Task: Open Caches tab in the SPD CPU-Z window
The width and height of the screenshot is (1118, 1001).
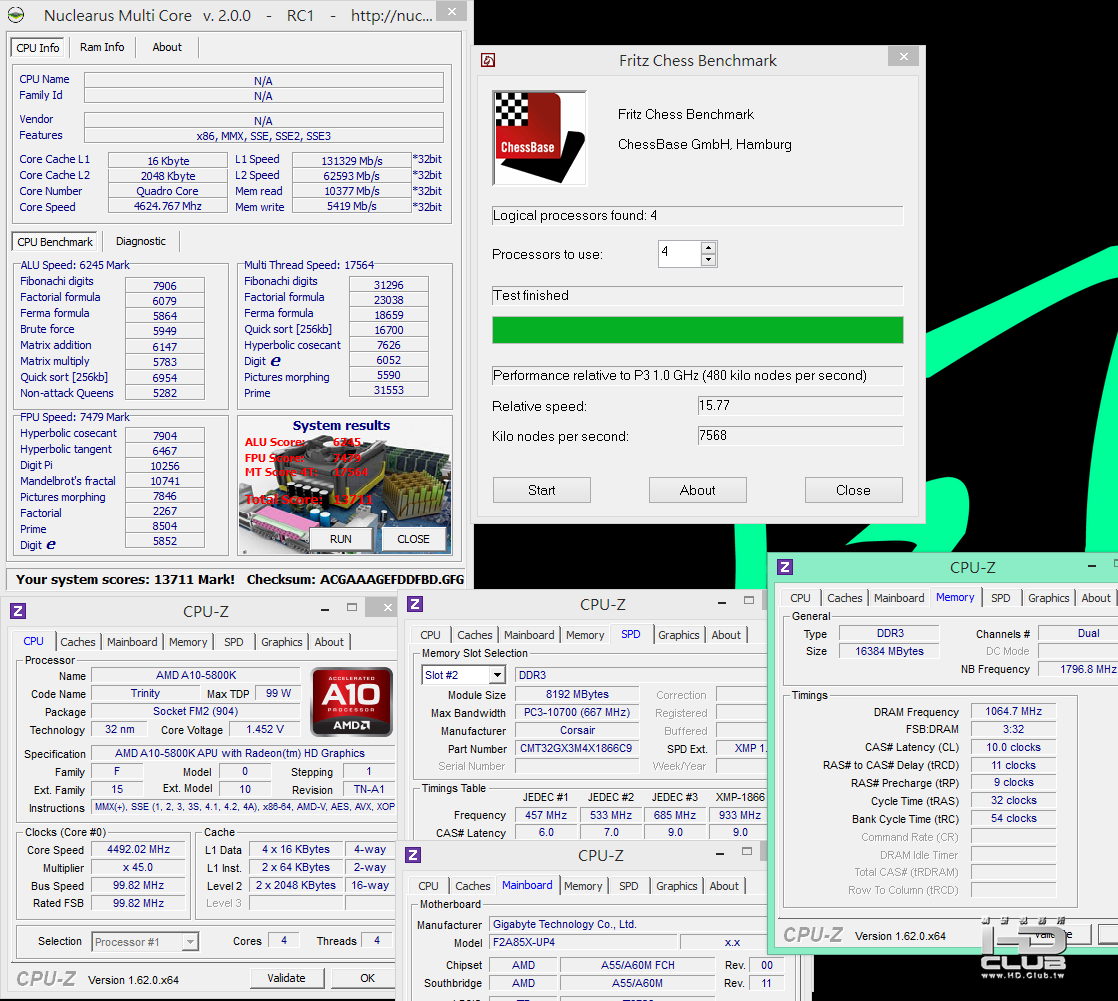Action: 475,635
